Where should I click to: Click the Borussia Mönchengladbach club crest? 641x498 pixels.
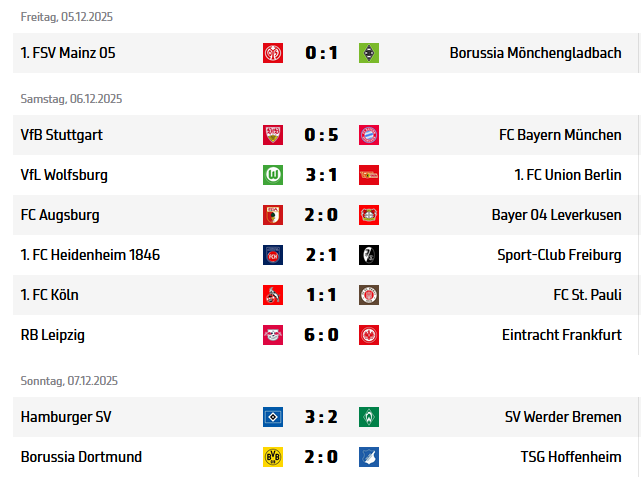[x=369, y=53]
